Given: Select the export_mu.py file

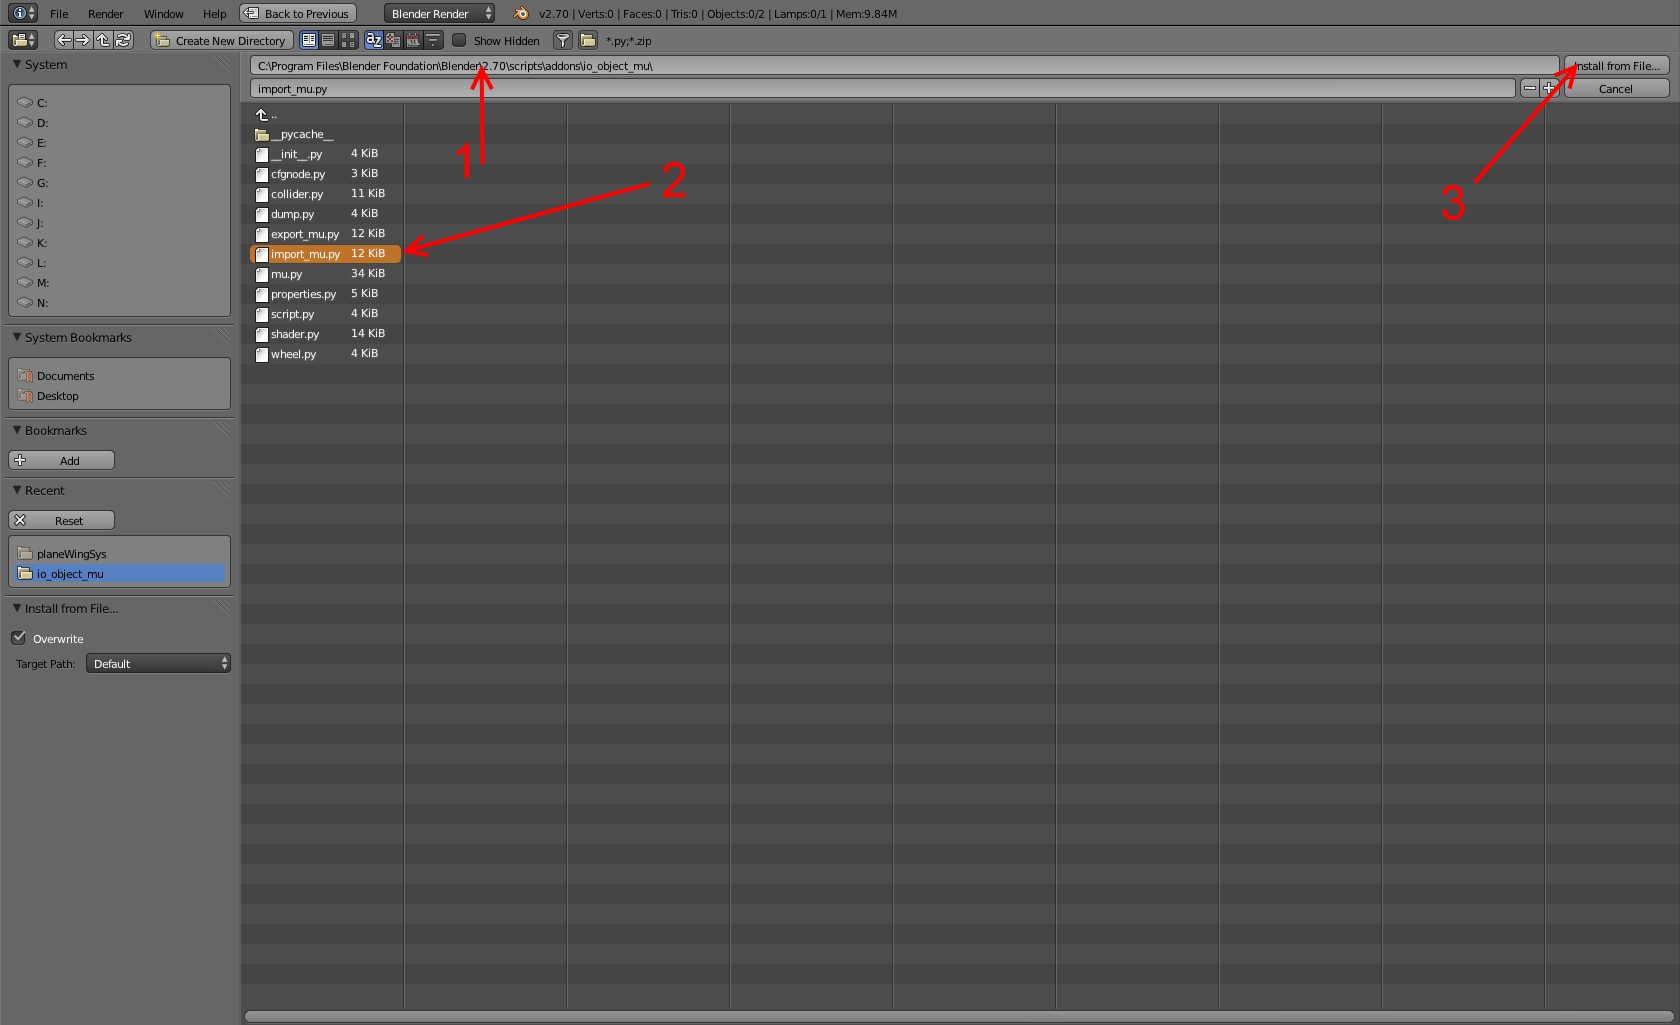Looking at the screenshot, I should (x=305, y=234).
